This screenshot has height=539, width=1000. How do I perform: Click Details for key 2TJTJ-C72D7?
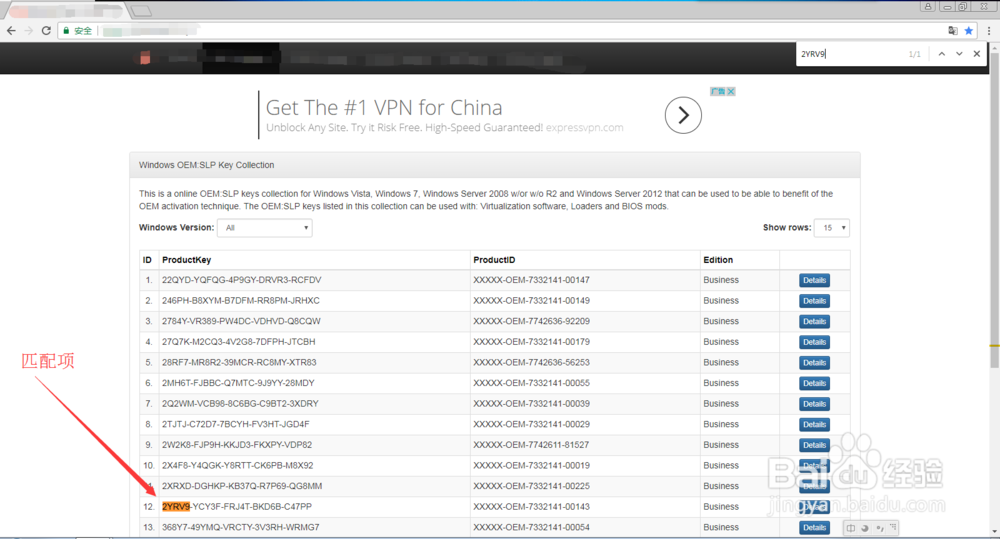(814, 425)
